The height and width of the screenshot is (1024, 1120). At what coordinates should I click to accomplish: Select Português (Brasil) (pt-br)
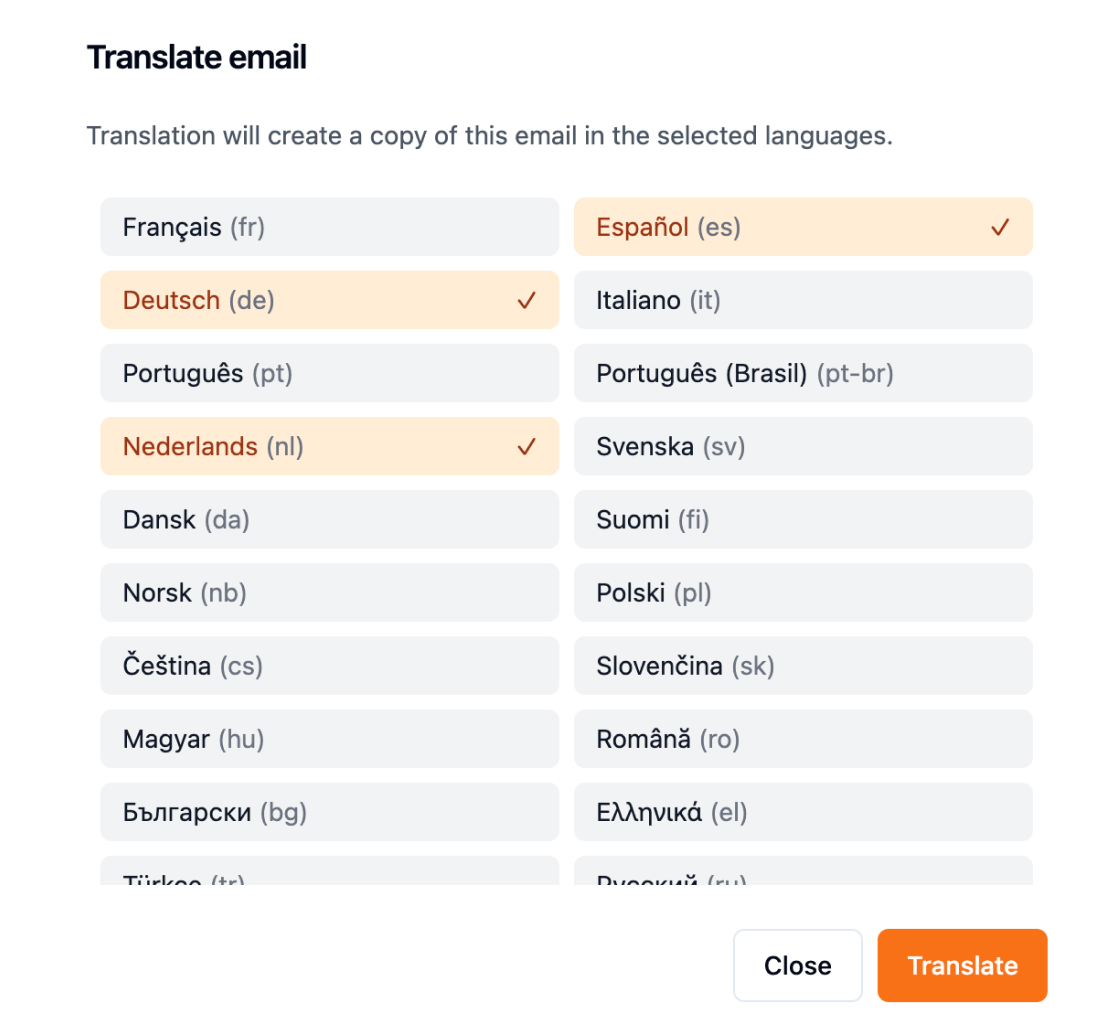coord(803,373)
